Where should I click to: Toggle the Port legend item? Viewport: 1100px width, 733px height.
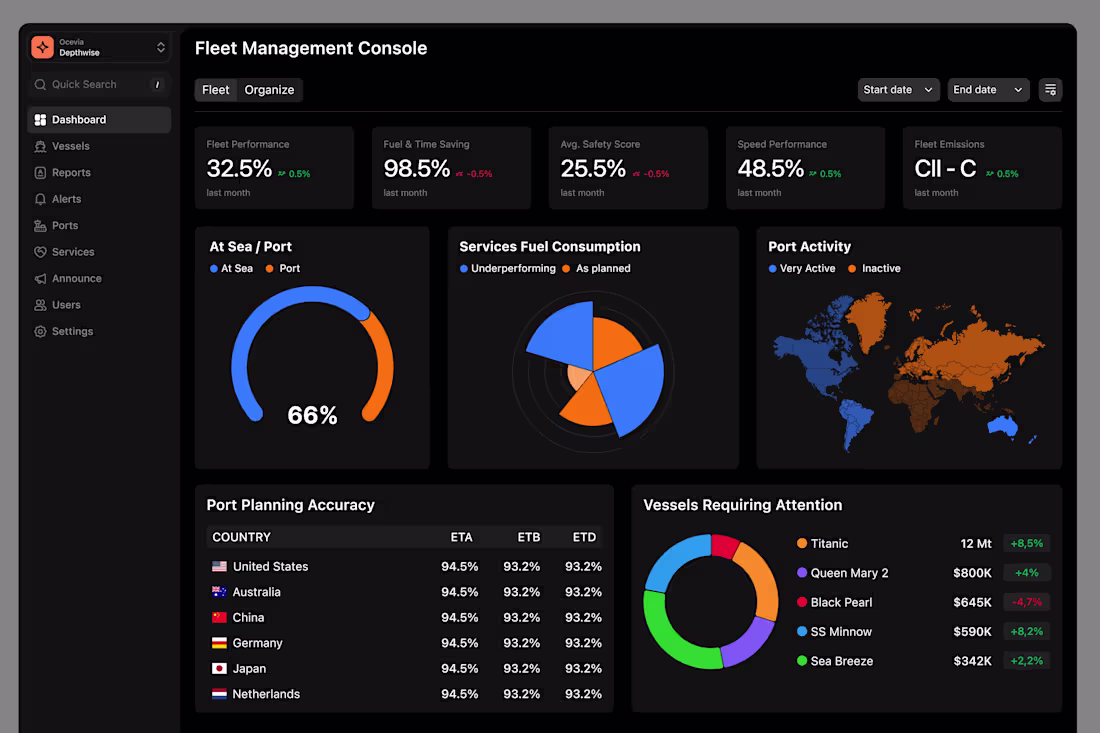pos(283,269)
